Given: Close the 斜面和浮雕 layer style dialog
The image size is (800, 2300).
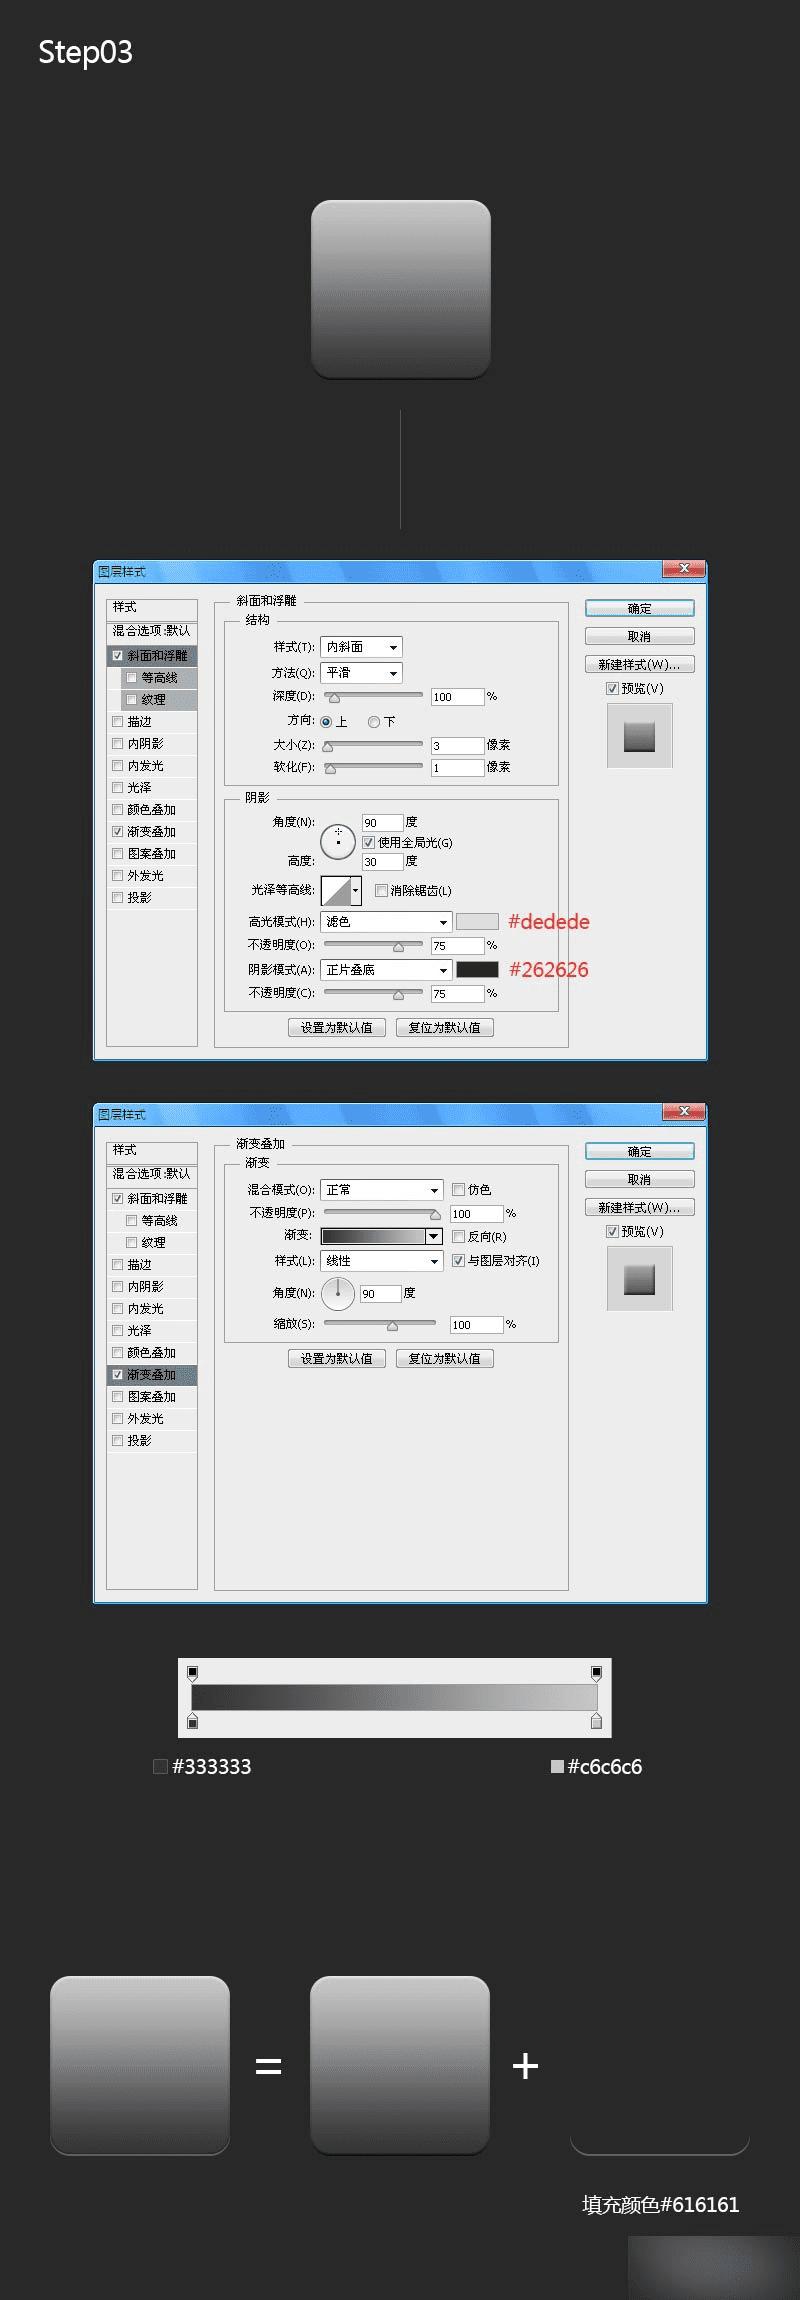Looking at the screenshot, I should 684,569.
